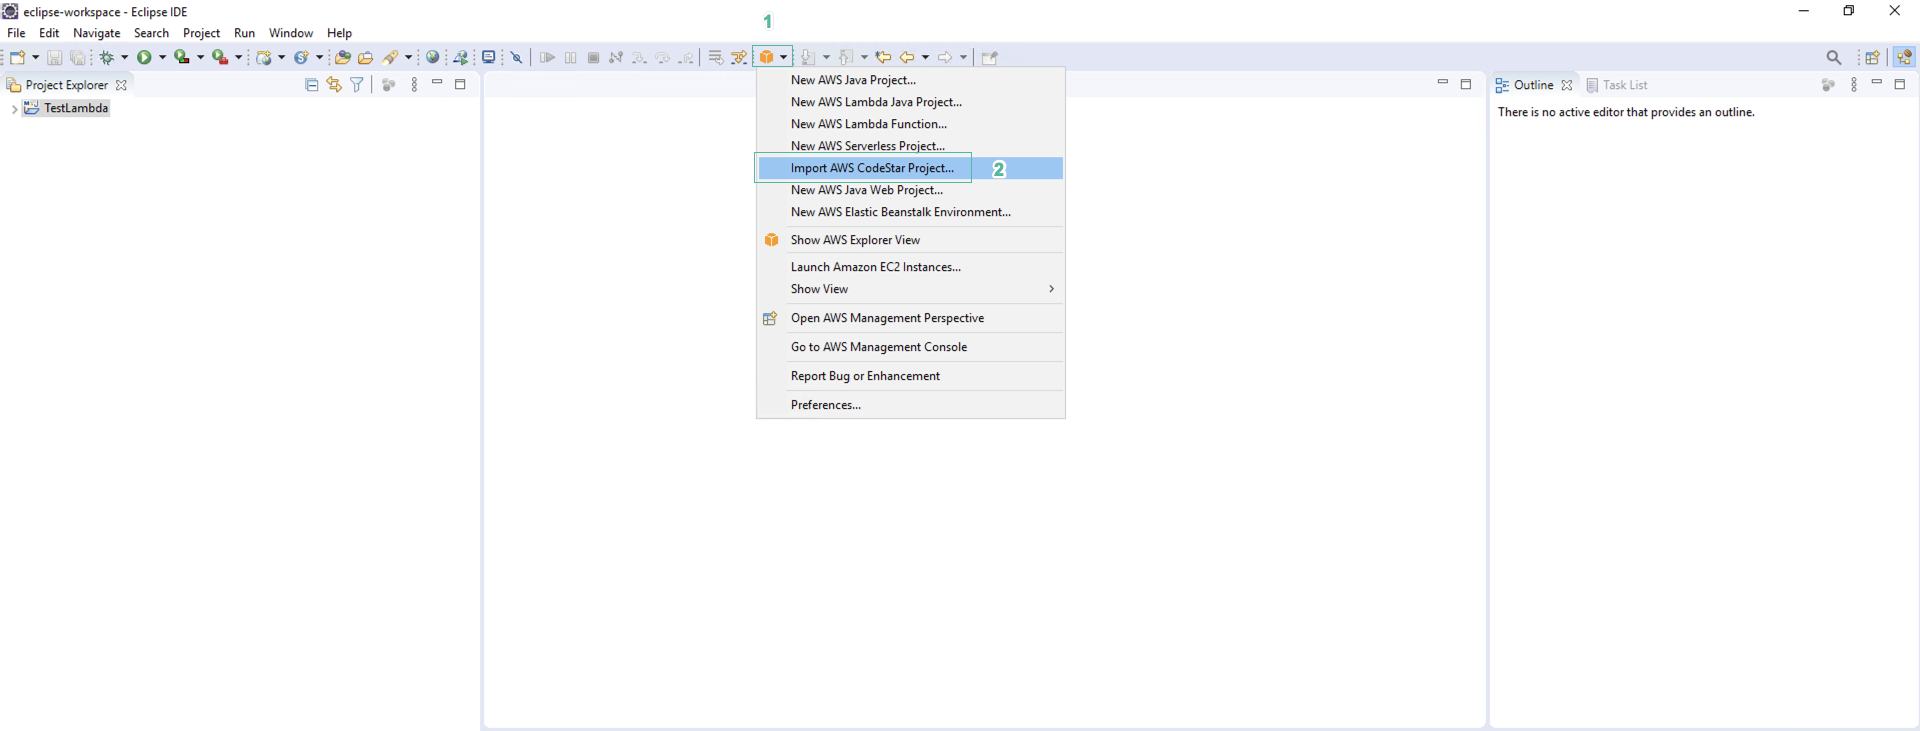This screenshot has width=1920, height=731.
Task: Click the Step Over icon
Action: 663,58
